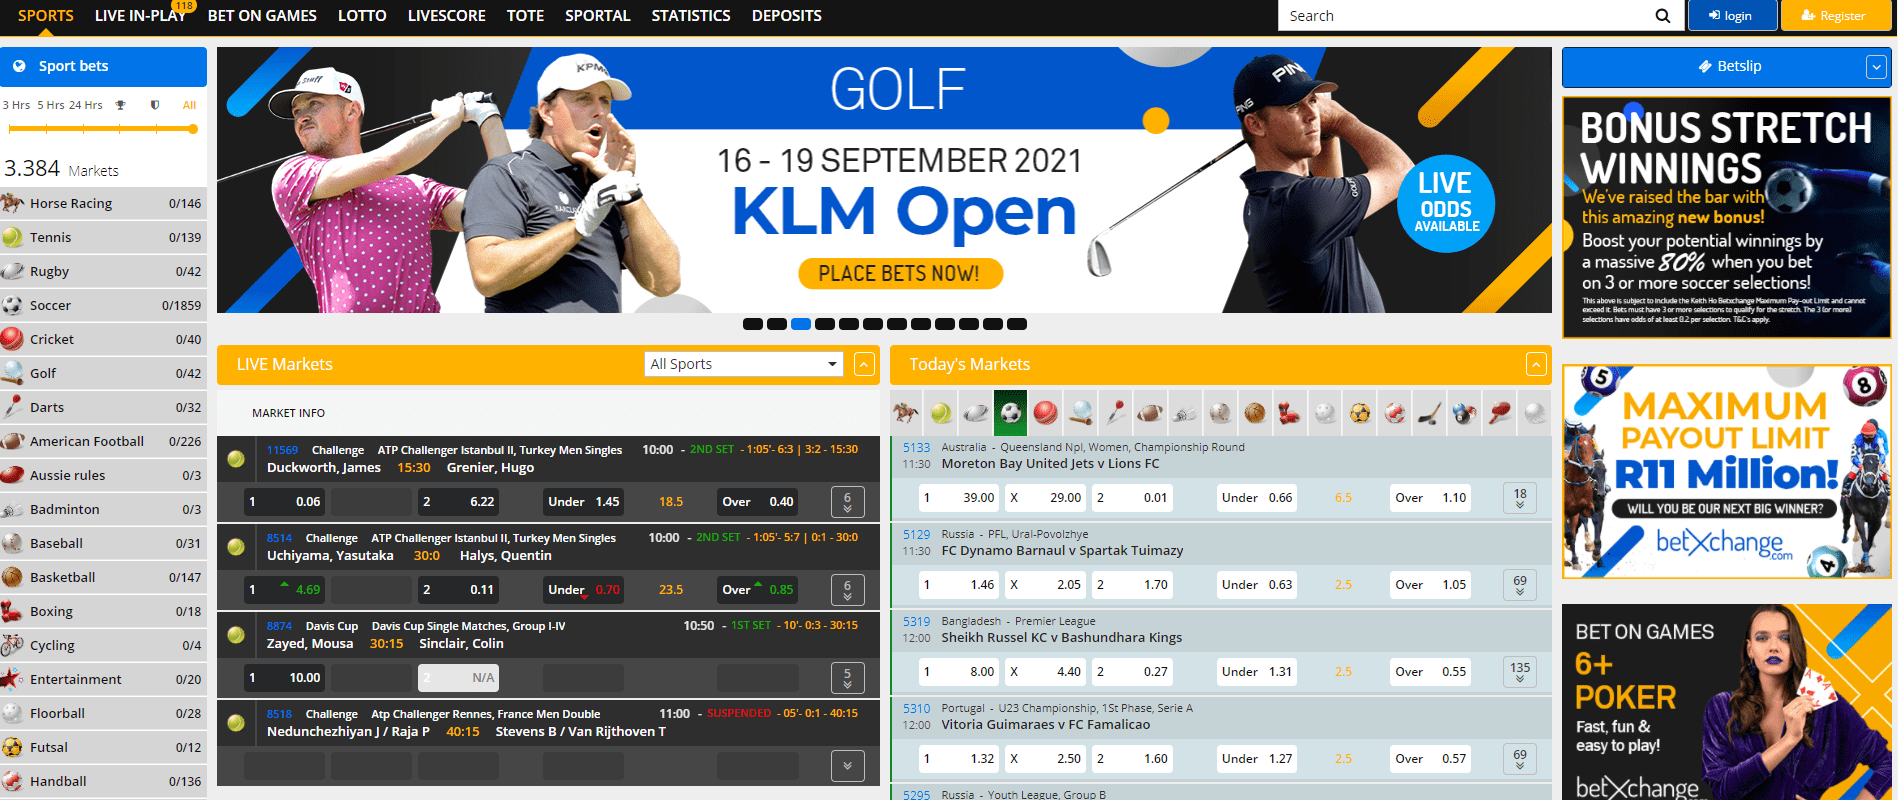This screenshot has width=1898, height=800.
Task: Open the Bonus Stretch Winnings banner
Action: click(x=1727, y=217)
